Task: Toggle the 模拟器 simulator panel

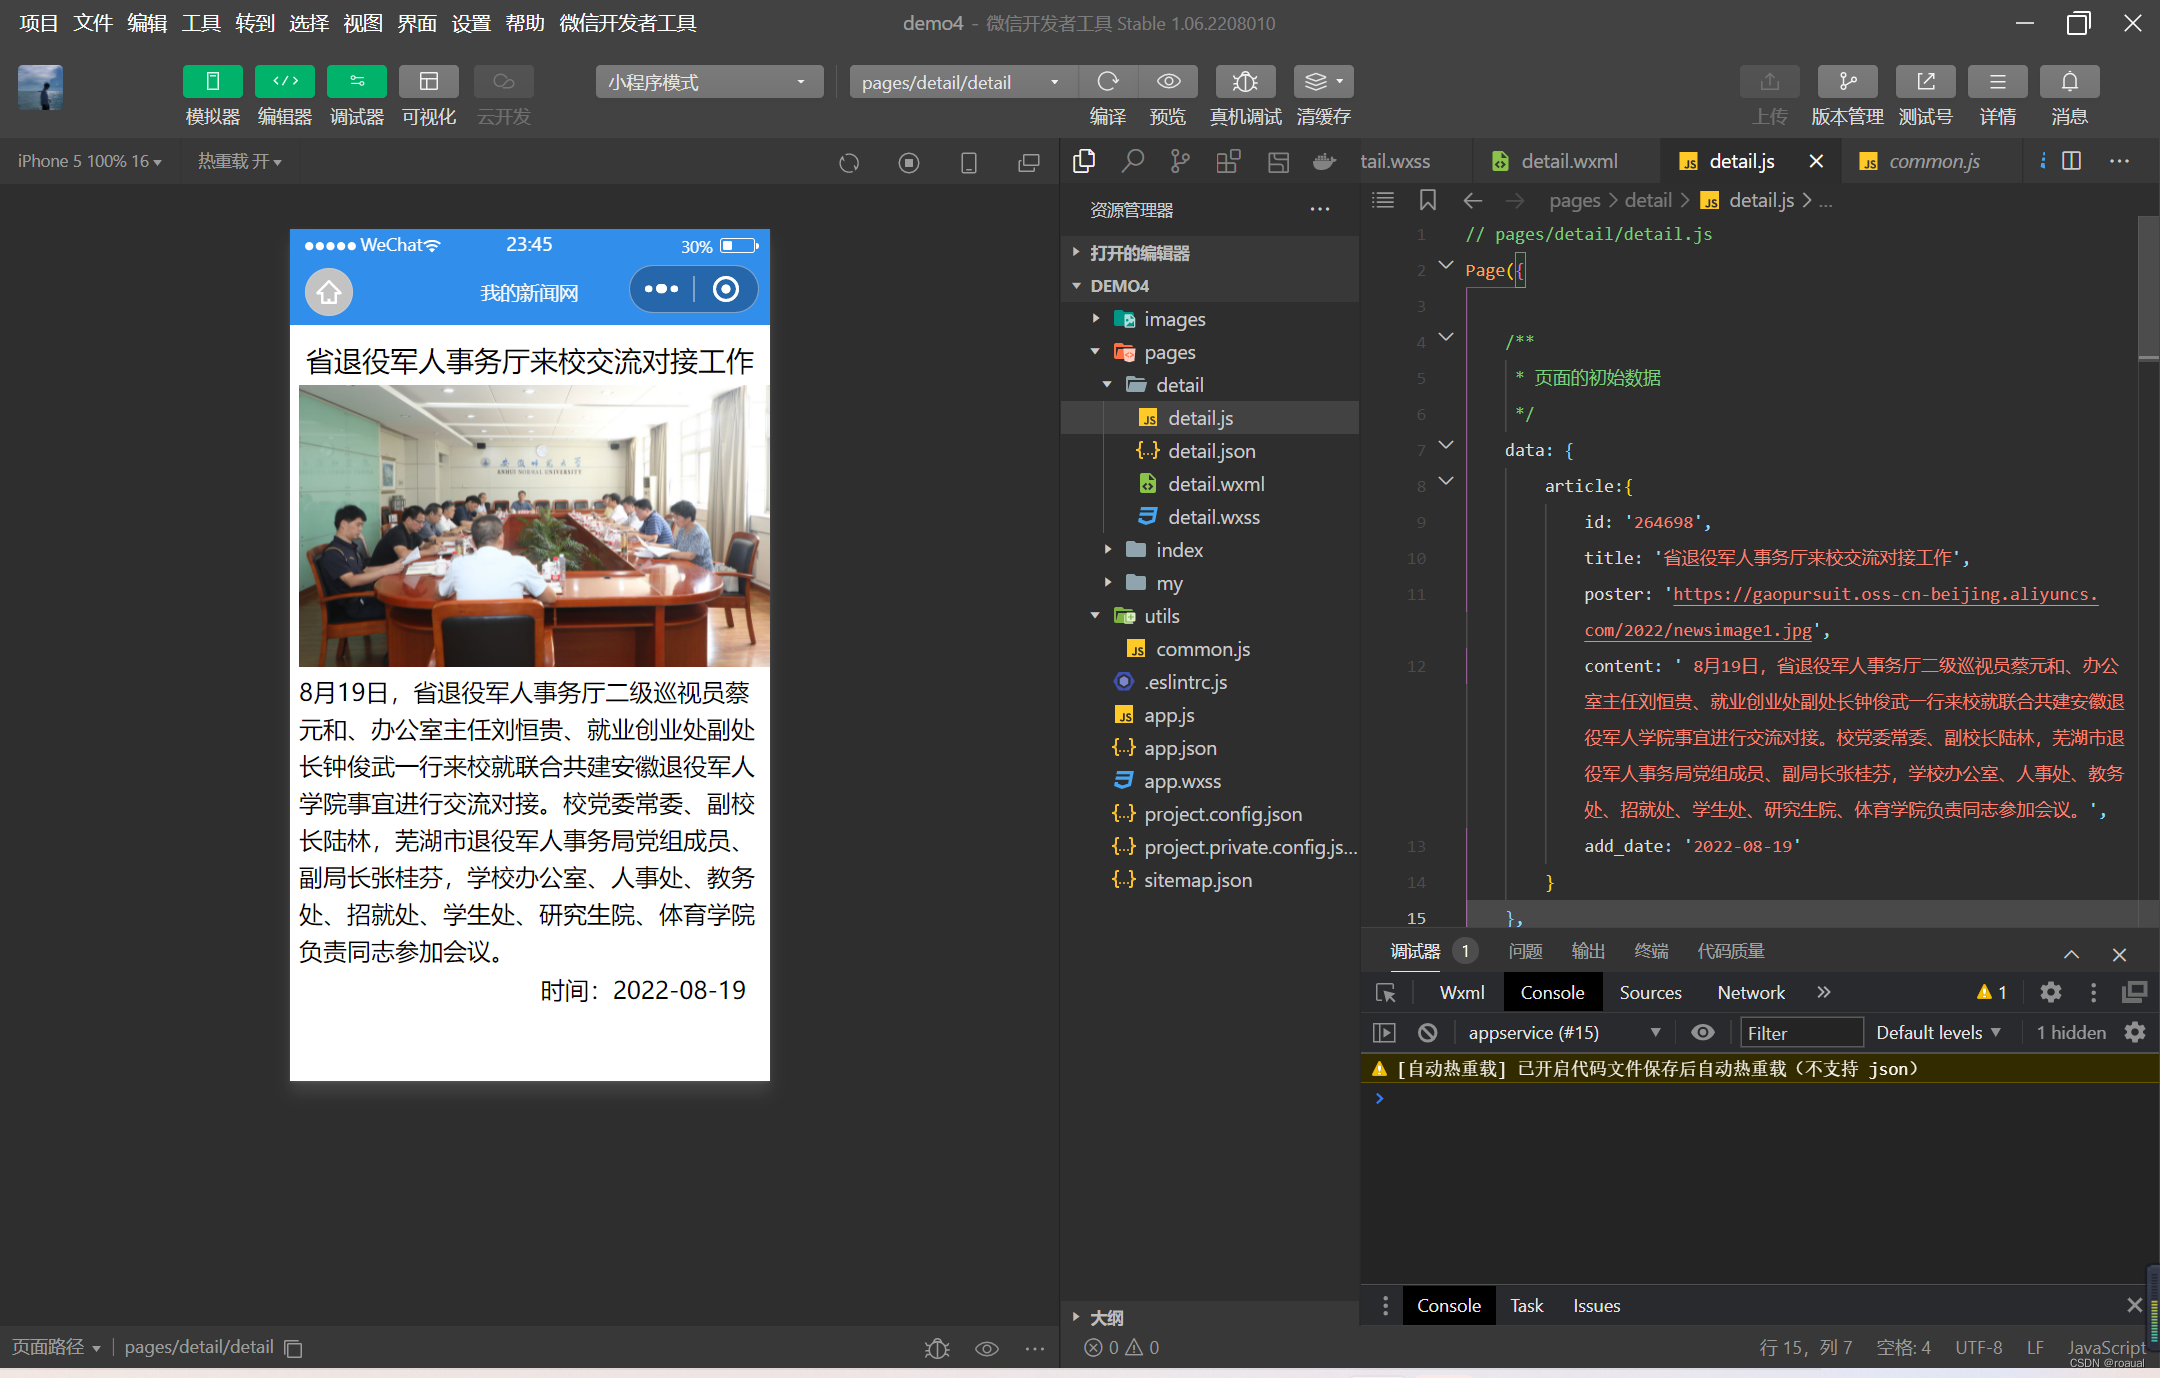Action: pos(212,82)
